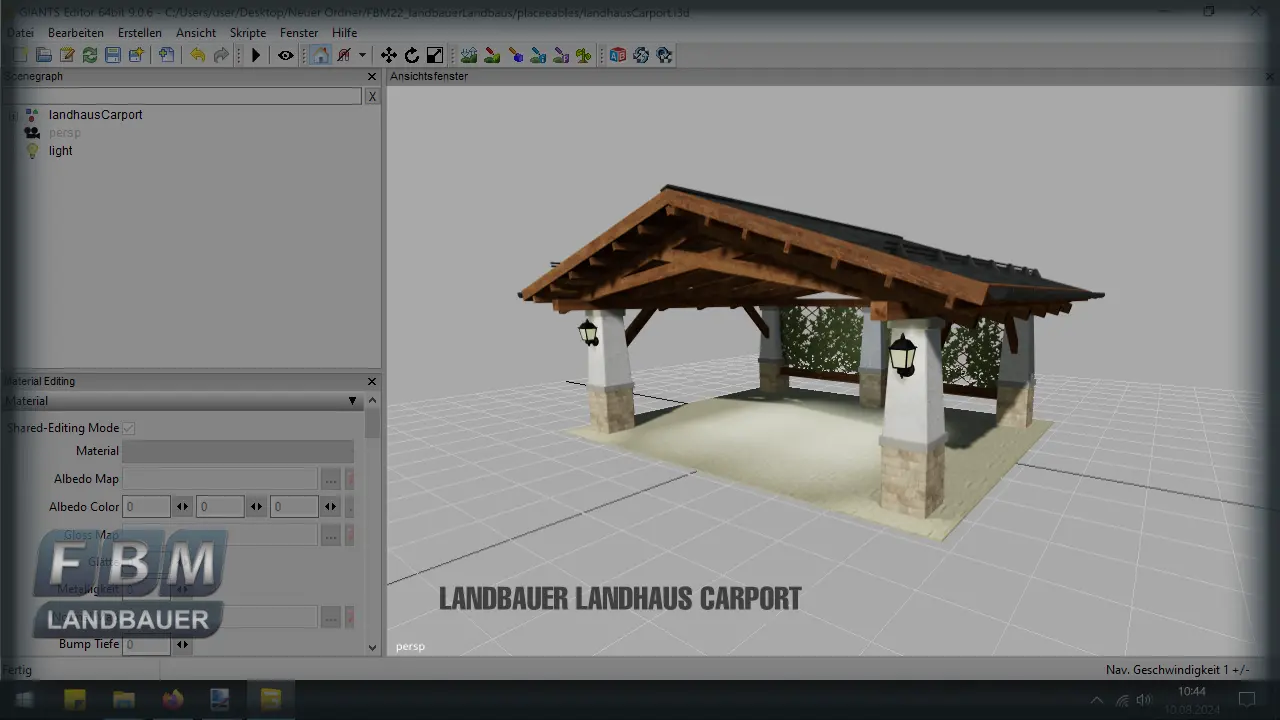Select the foliage paint tool icon
The height and width of the screenshot is (720, 1280).
(x=583, y=55)
